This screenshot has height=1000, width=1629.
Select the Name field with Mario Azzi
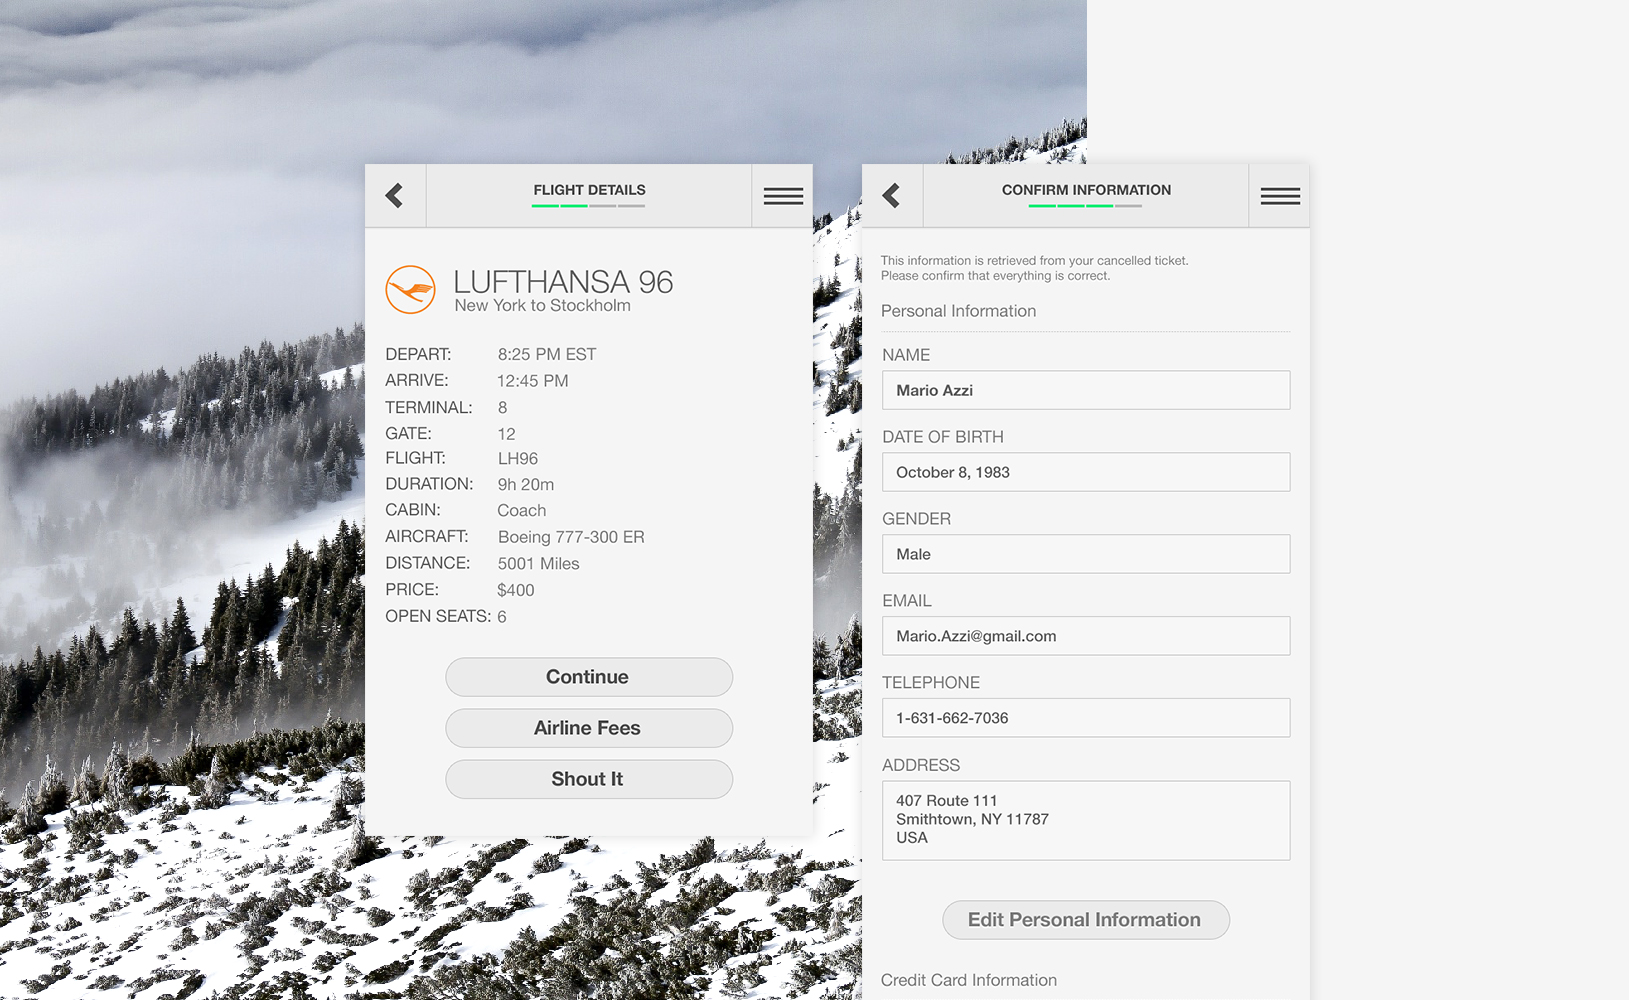tap(1085, 390)
